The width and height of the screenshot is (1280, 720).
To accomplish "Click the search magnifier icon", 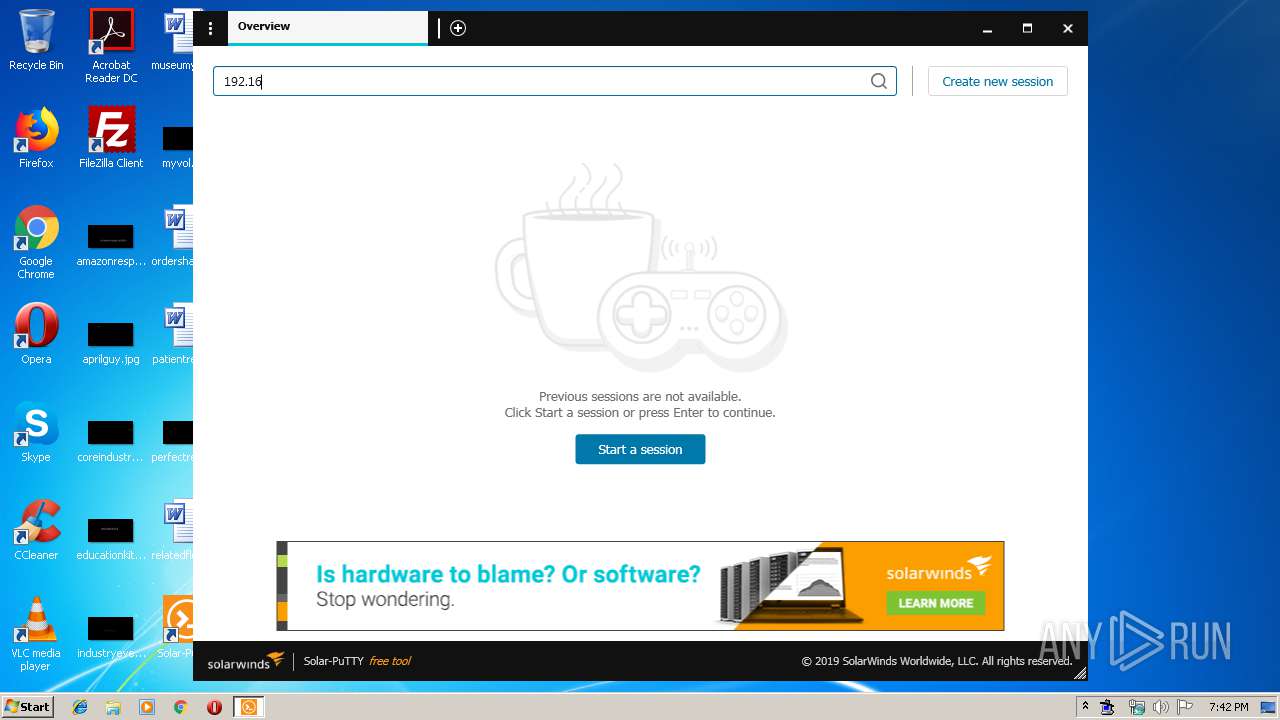I will (x=879, y=81).
